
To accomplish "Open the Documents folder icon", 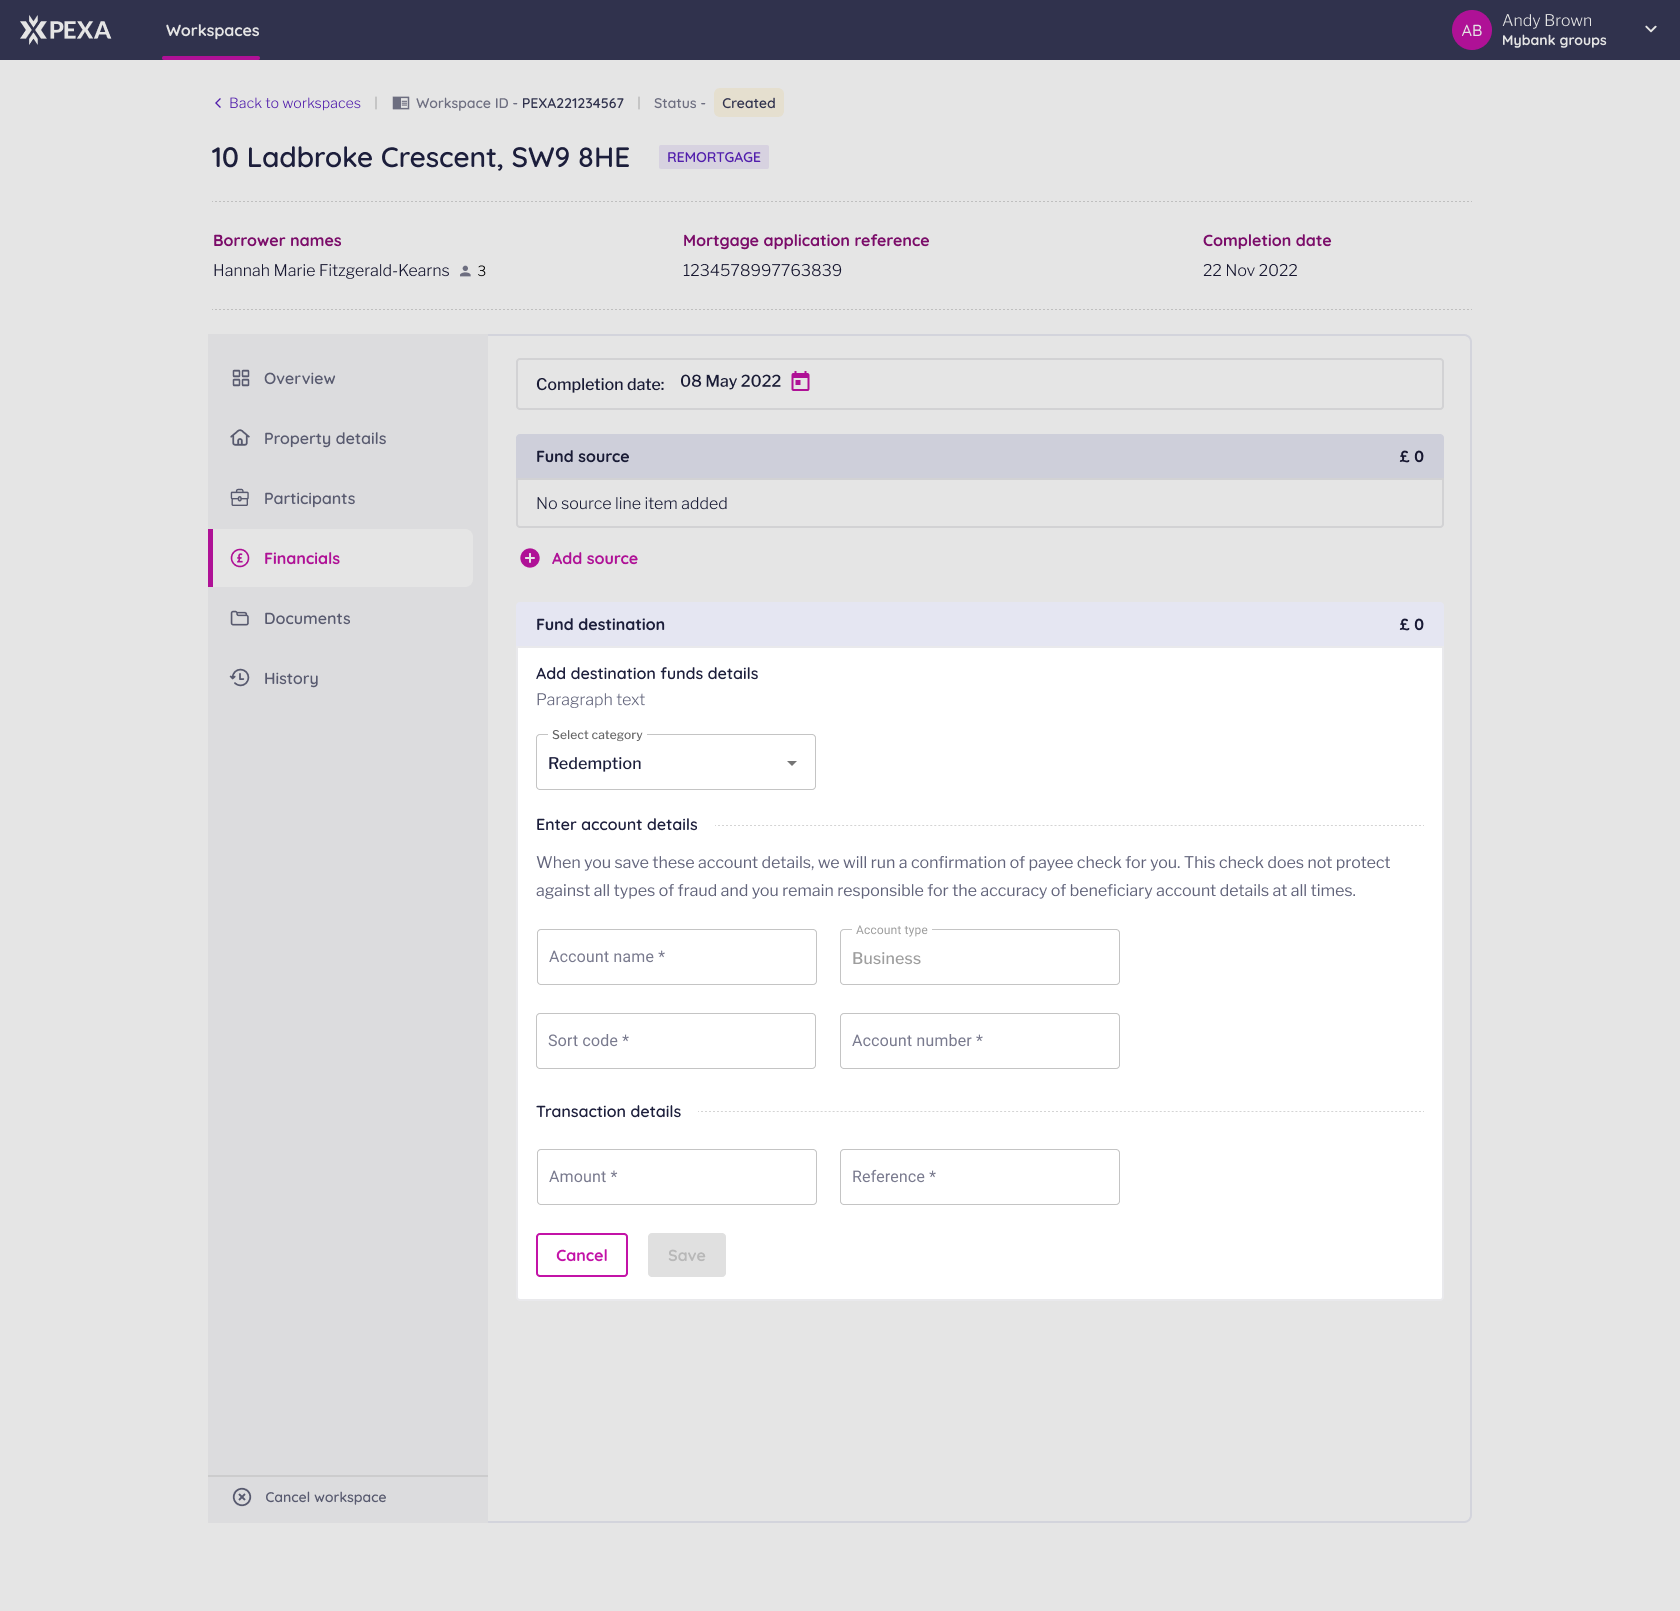I will 240,618.
